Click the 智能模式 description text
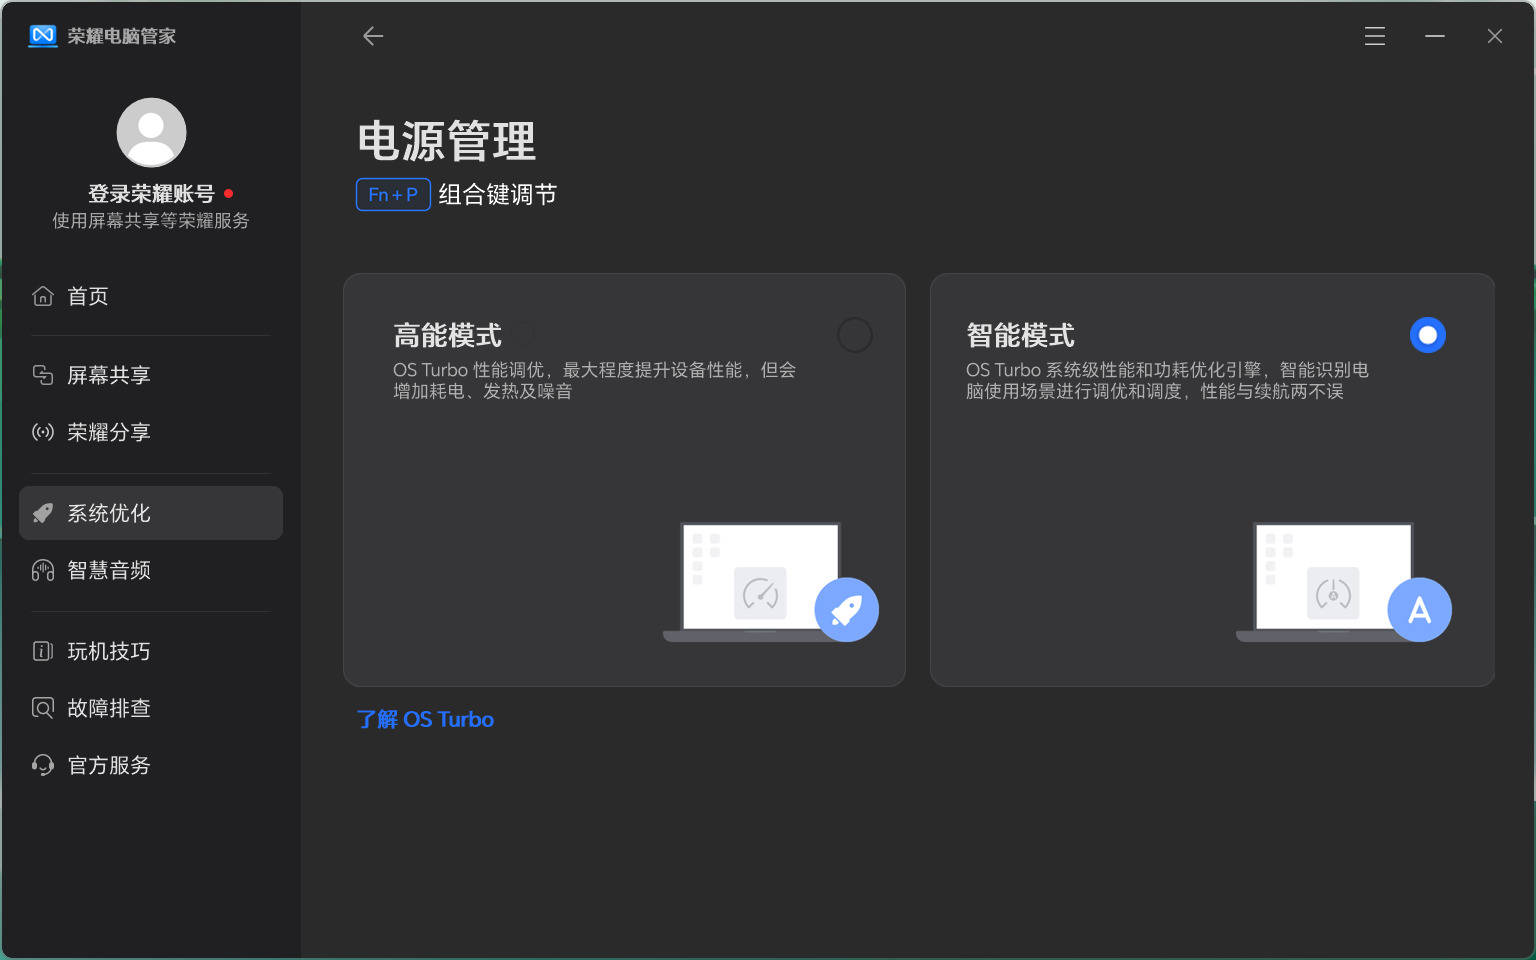The image size is (1536, 960). click(1167, 380)
